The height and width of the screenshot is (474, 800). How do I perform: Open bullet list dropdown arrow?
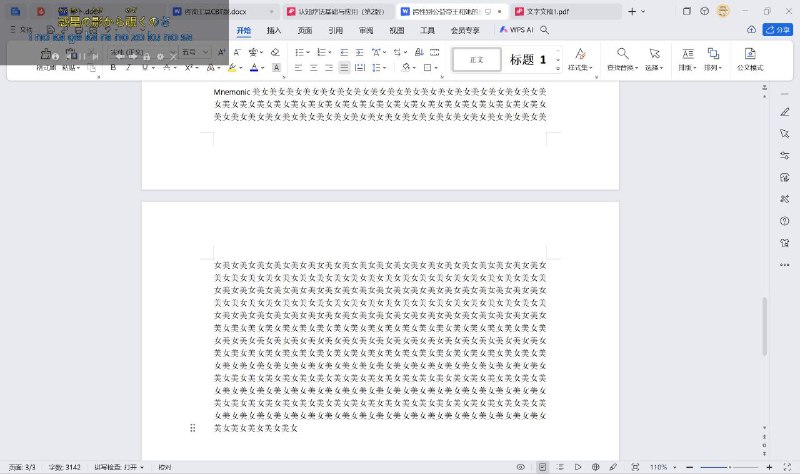click(x=308, y=52)
